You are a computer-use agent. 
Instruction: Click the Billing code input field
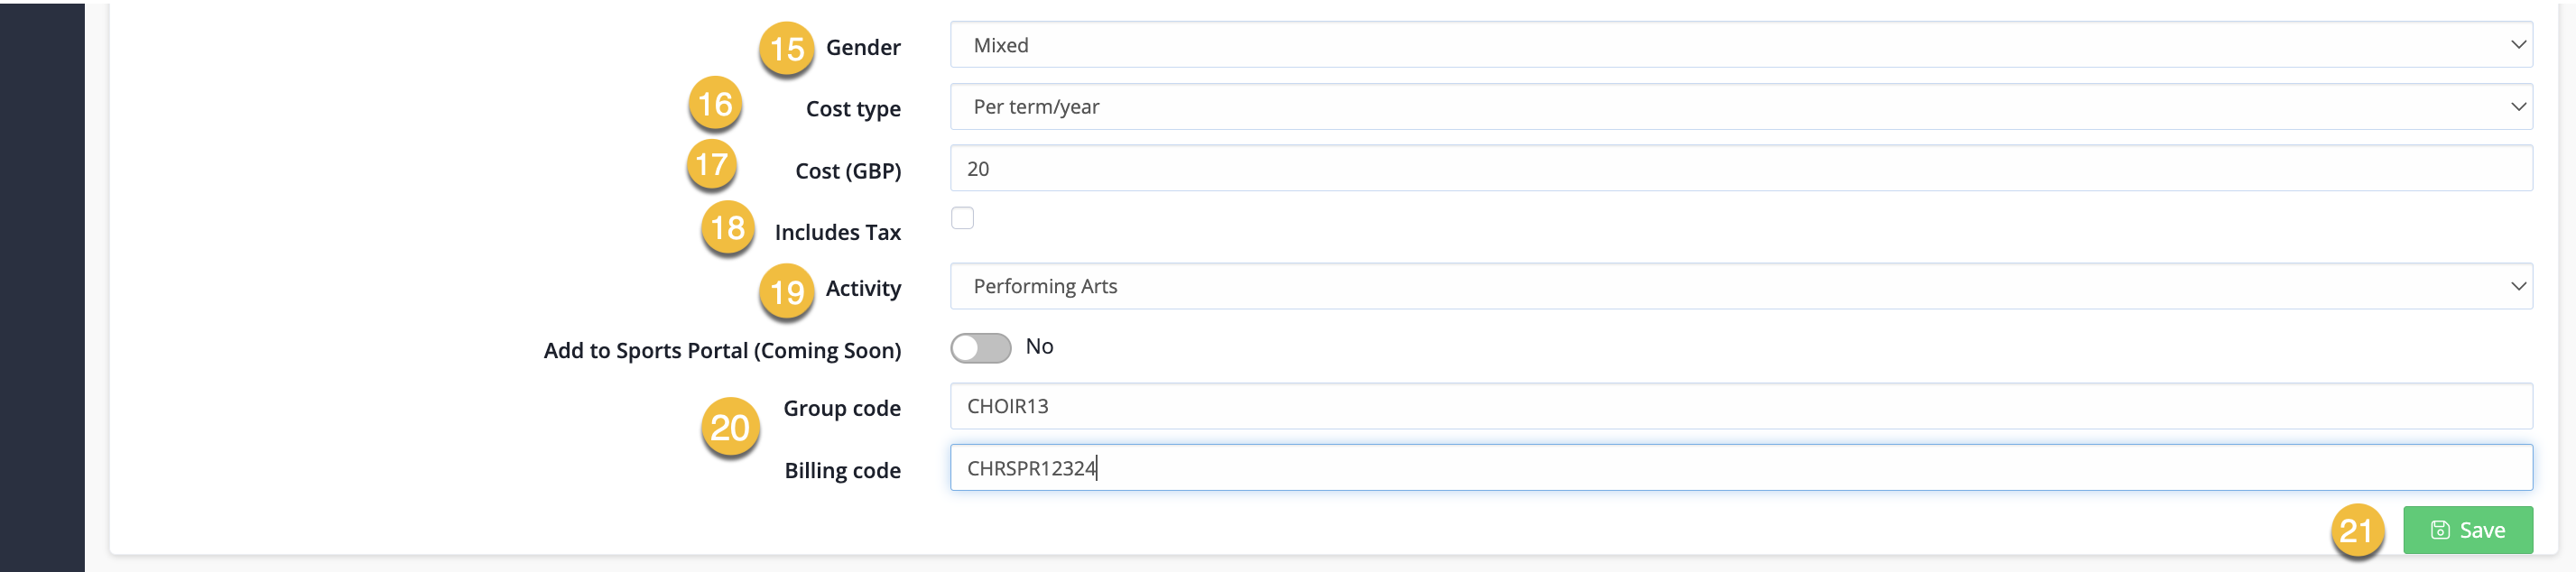click(1740, 467)
